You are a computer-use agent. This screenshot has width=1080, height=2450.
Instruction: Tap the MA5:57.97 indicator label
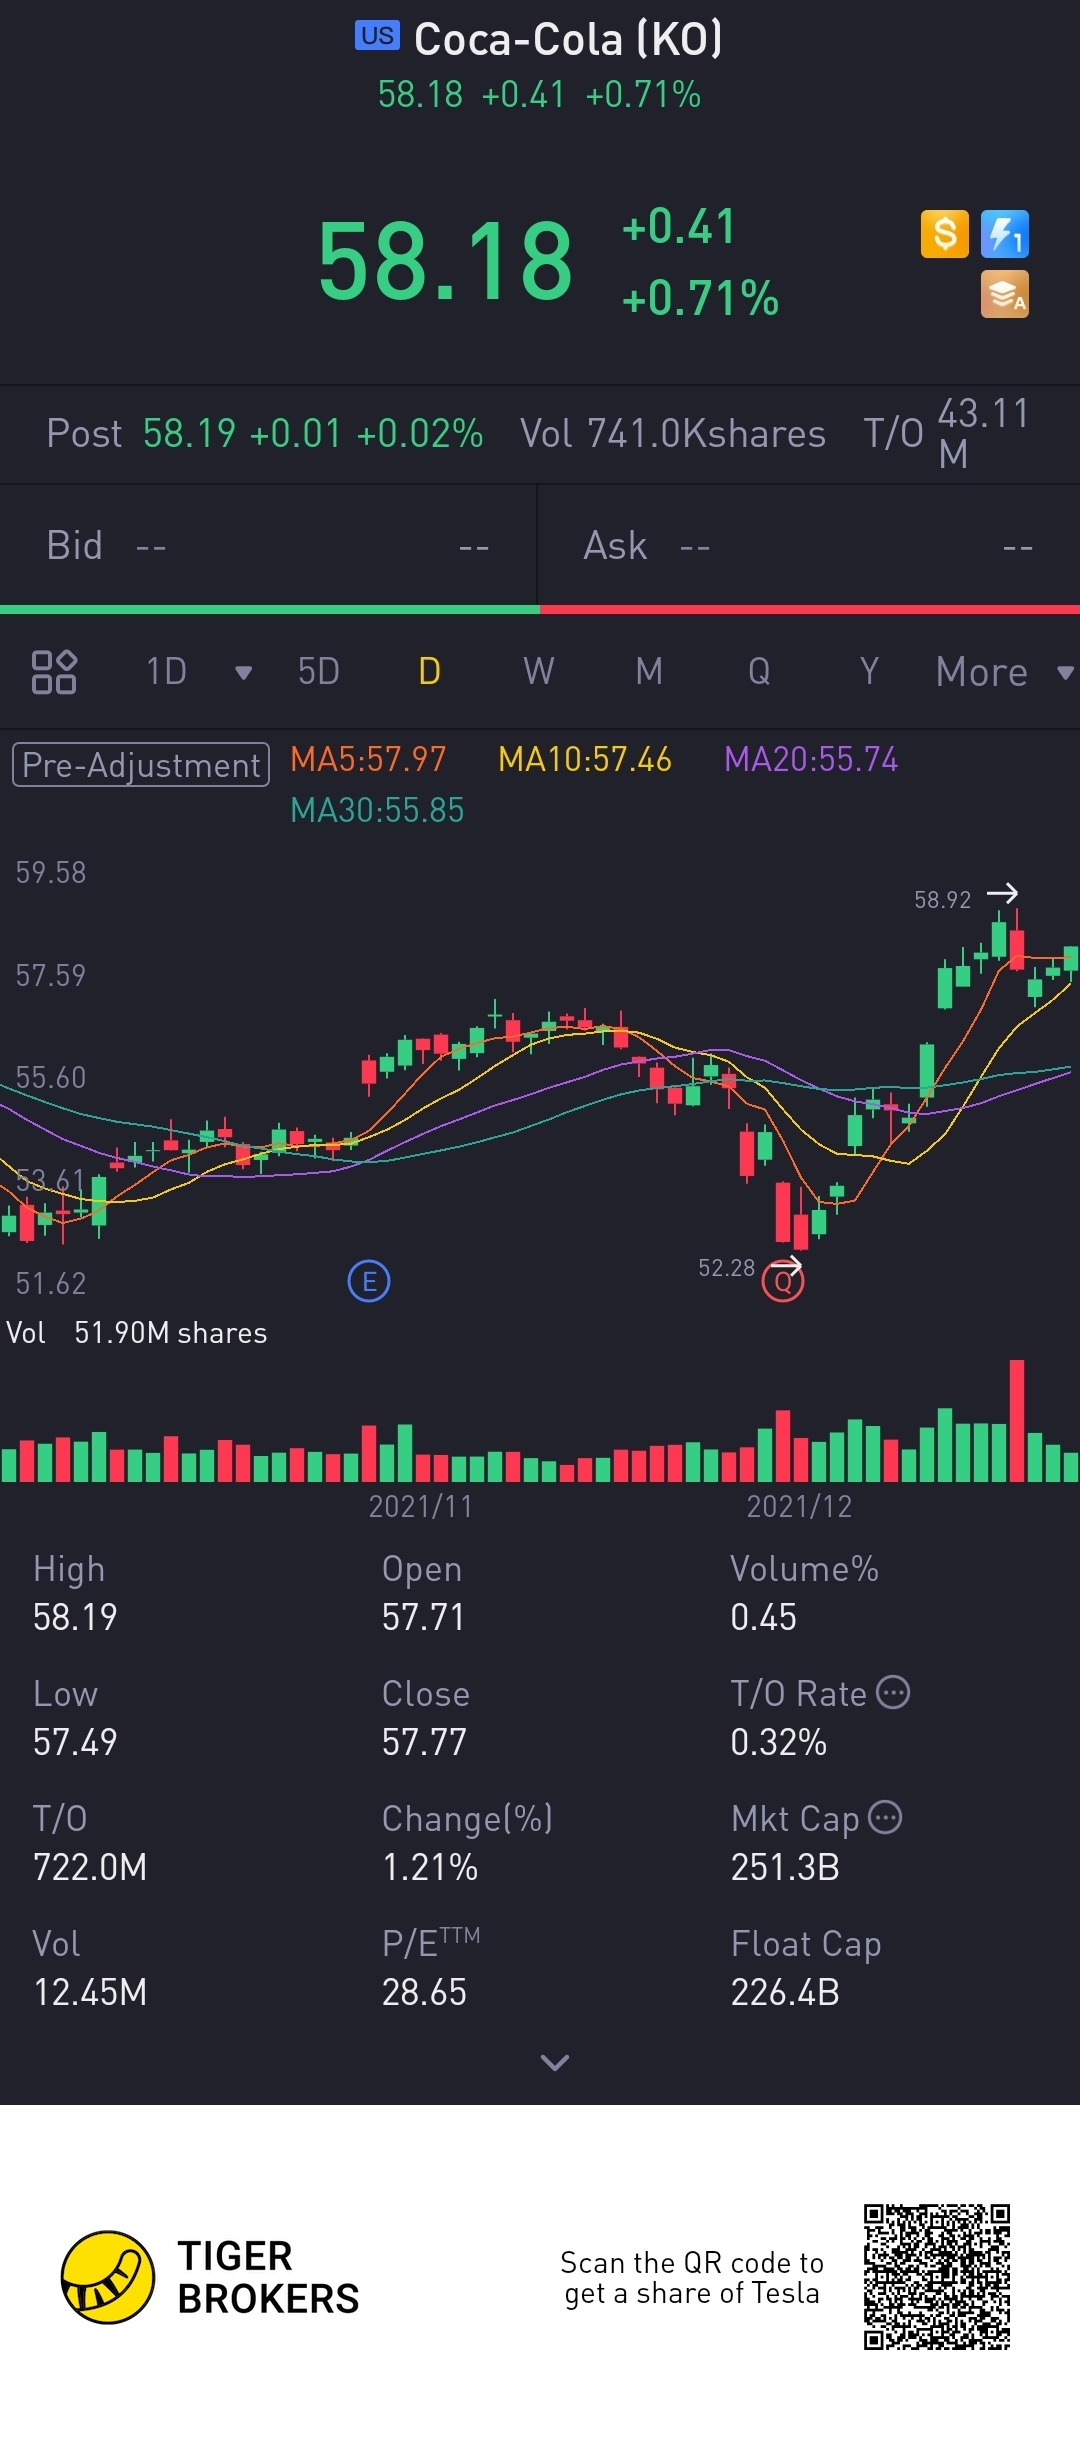coord(368,760)
